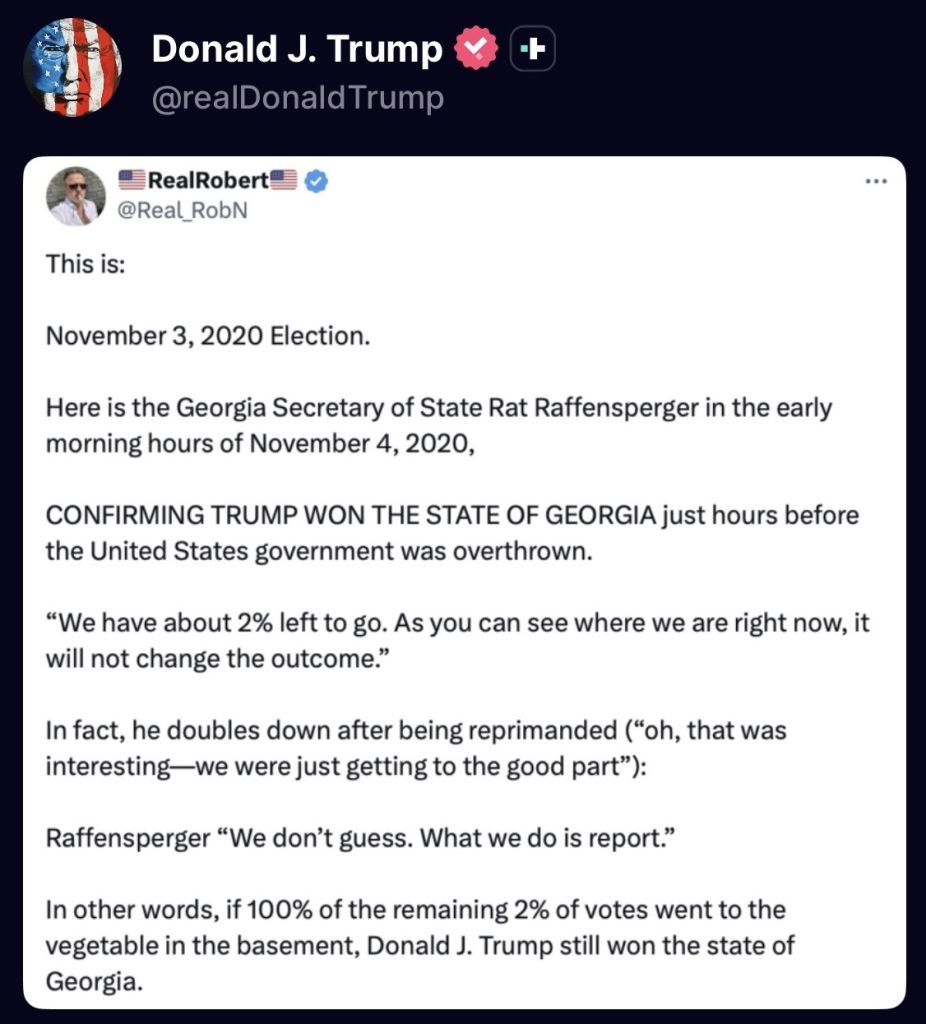The height and width of the screenshot is (1024, 926).
Task: Click the "We don't guess" Raffensperger quote
Action: tap(355, 837)
